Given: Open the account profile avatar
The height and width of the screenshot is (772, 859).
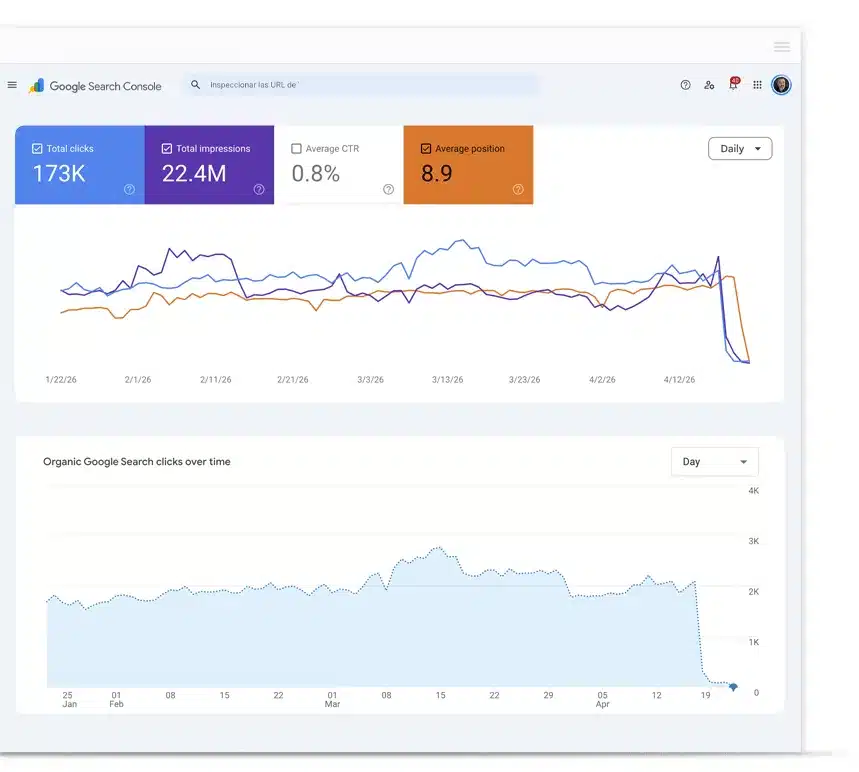Looking at the screenshot, I should coord(781,85).
